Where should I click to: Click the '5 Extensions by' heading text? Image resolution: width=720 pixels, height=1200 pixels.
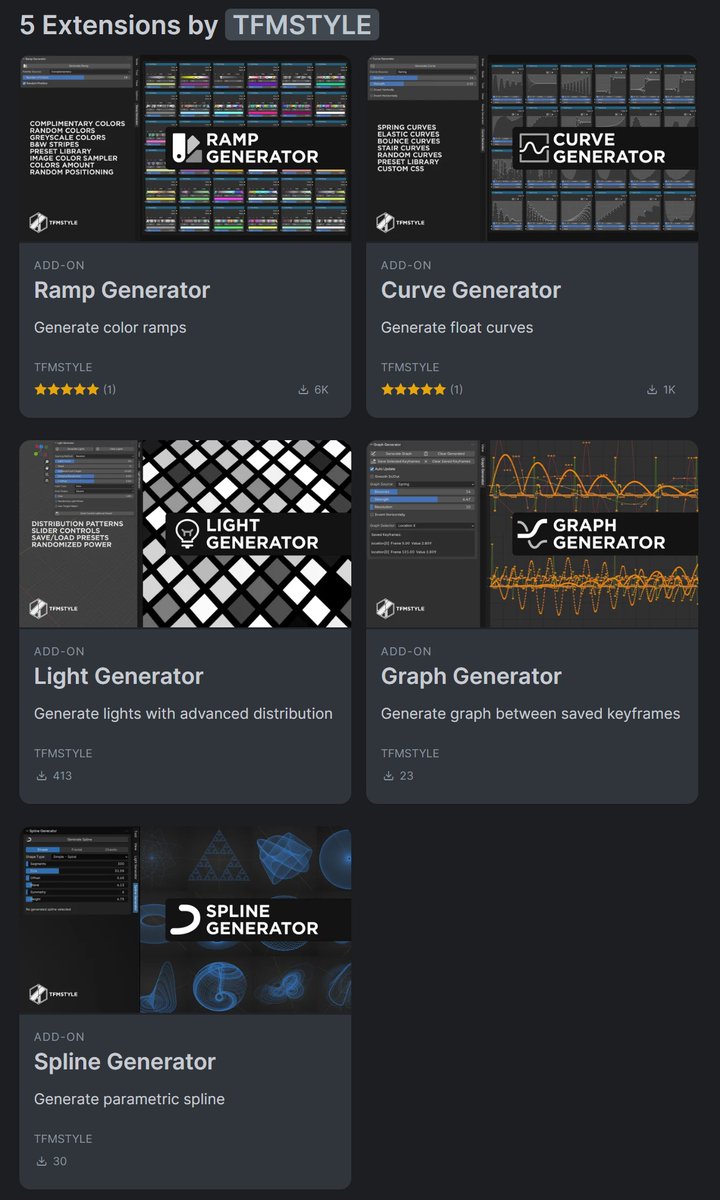(119, 25)
